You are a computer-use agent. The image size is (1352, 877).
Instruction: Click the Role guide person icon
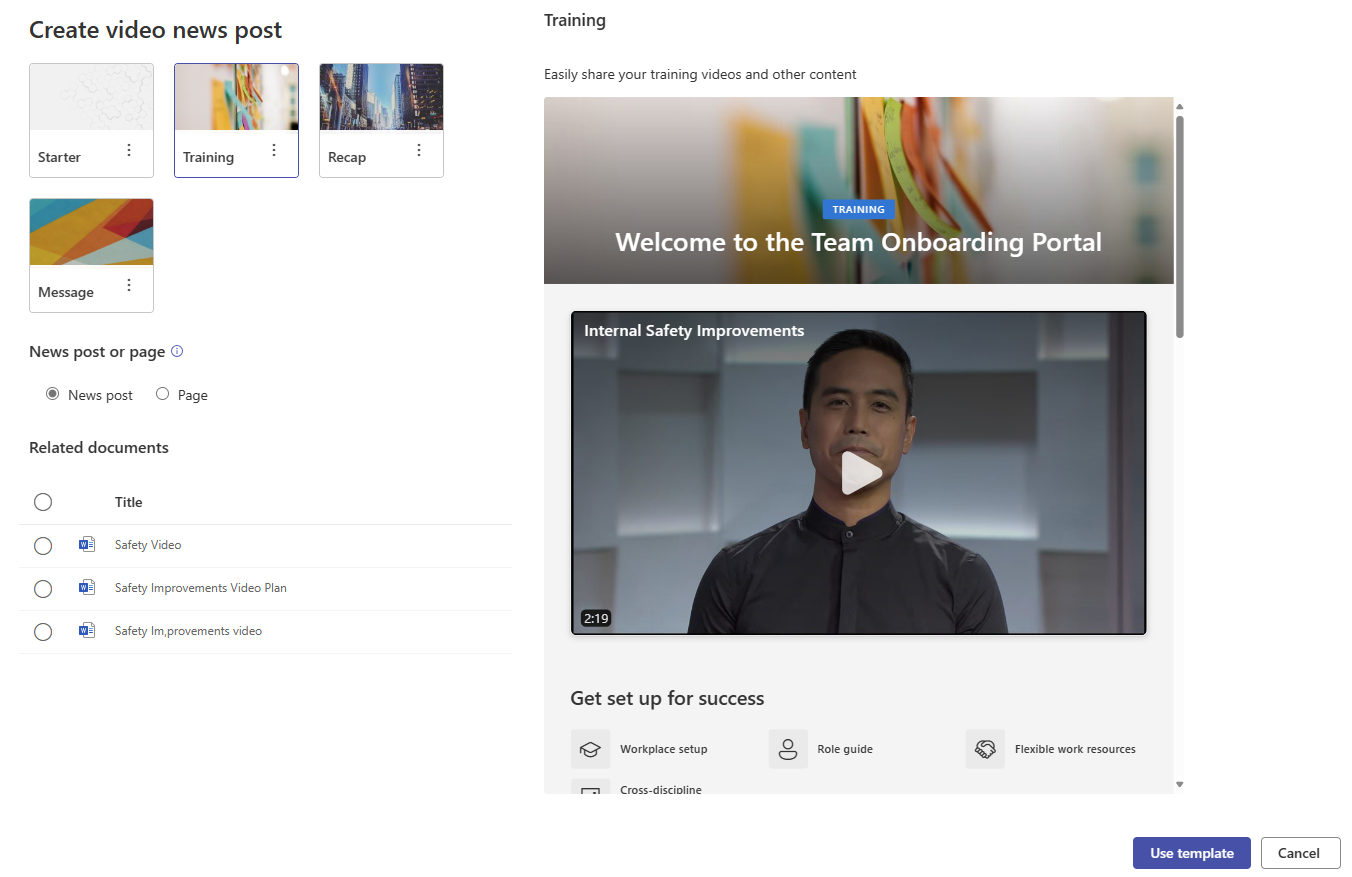tap(788, 749)
